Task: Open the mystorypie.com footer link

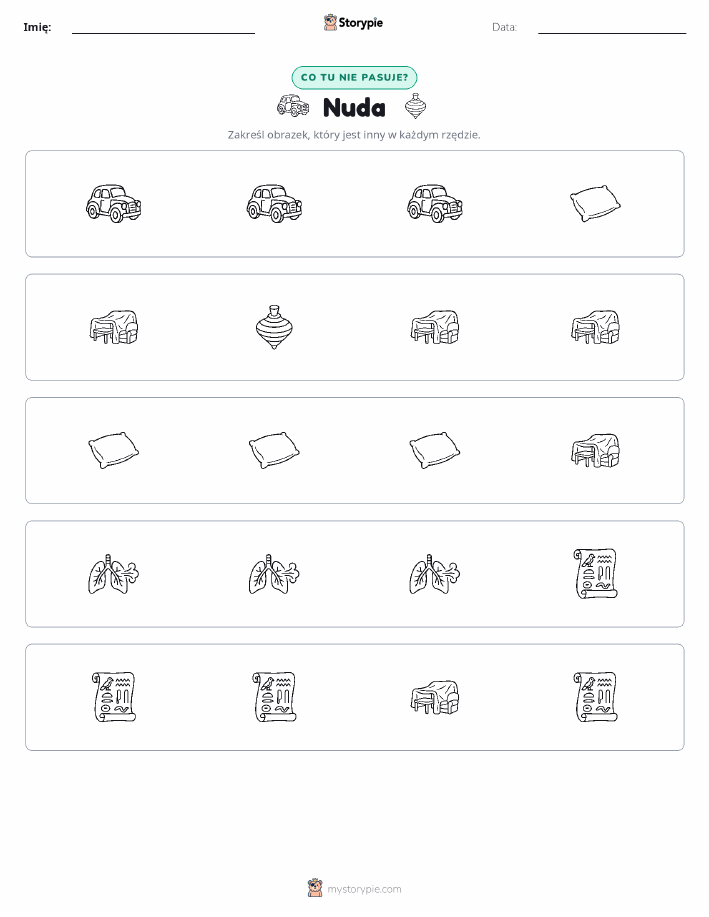Action: click(x=354, y=888)
